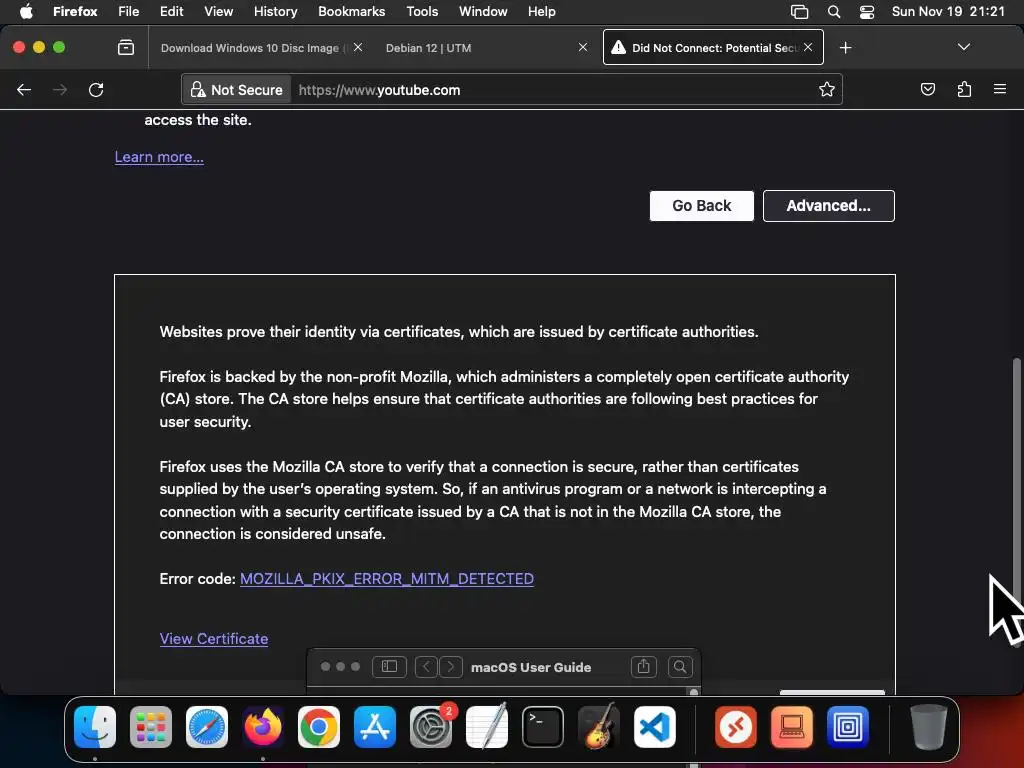Click the Advanced... button
This screenshot has width=1024, height=768.
click(828, 206)
